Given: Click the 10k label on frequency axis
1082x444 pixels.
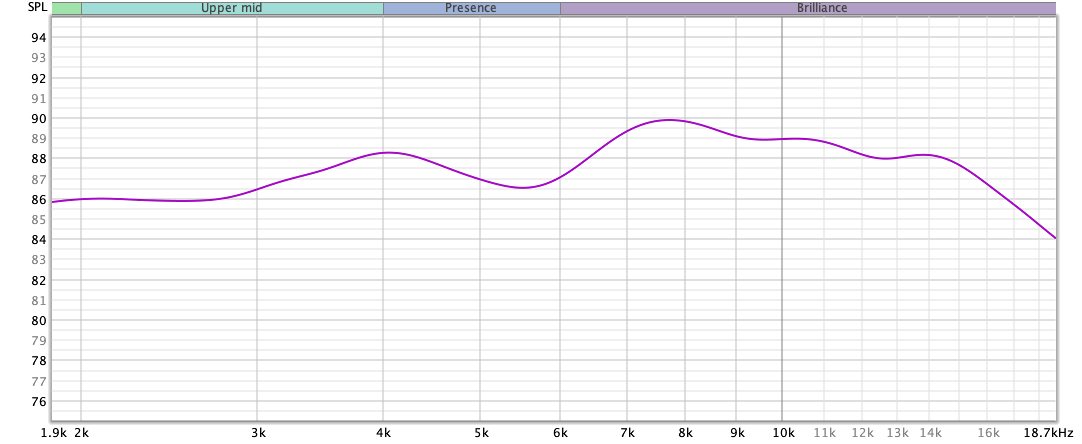Looking at the screenshot, I should click(782, 432).
